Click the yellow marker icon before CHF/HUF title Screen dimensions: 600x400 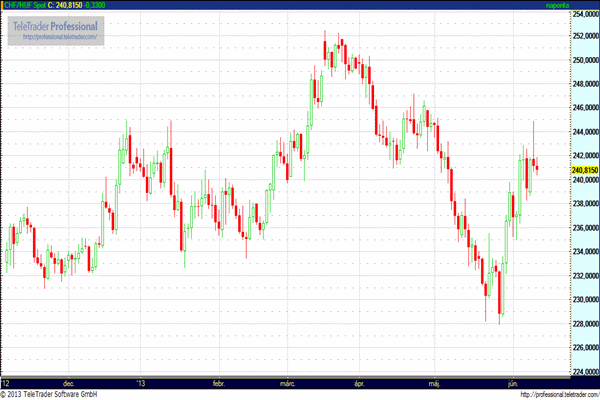pos(4,5)
